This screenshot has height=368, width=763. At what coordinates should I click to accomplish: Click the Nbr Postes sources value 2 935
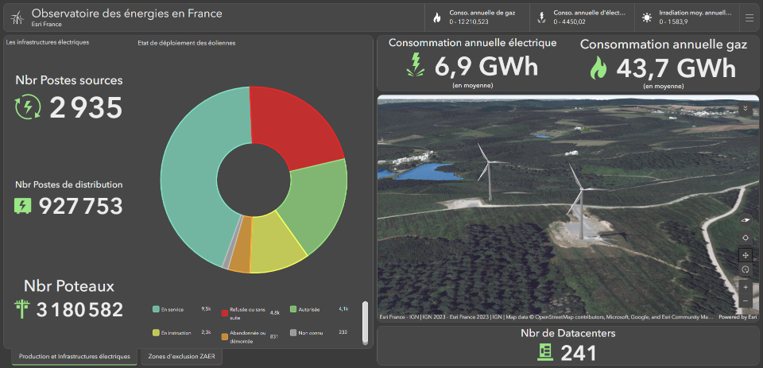[x=86, y=108]
